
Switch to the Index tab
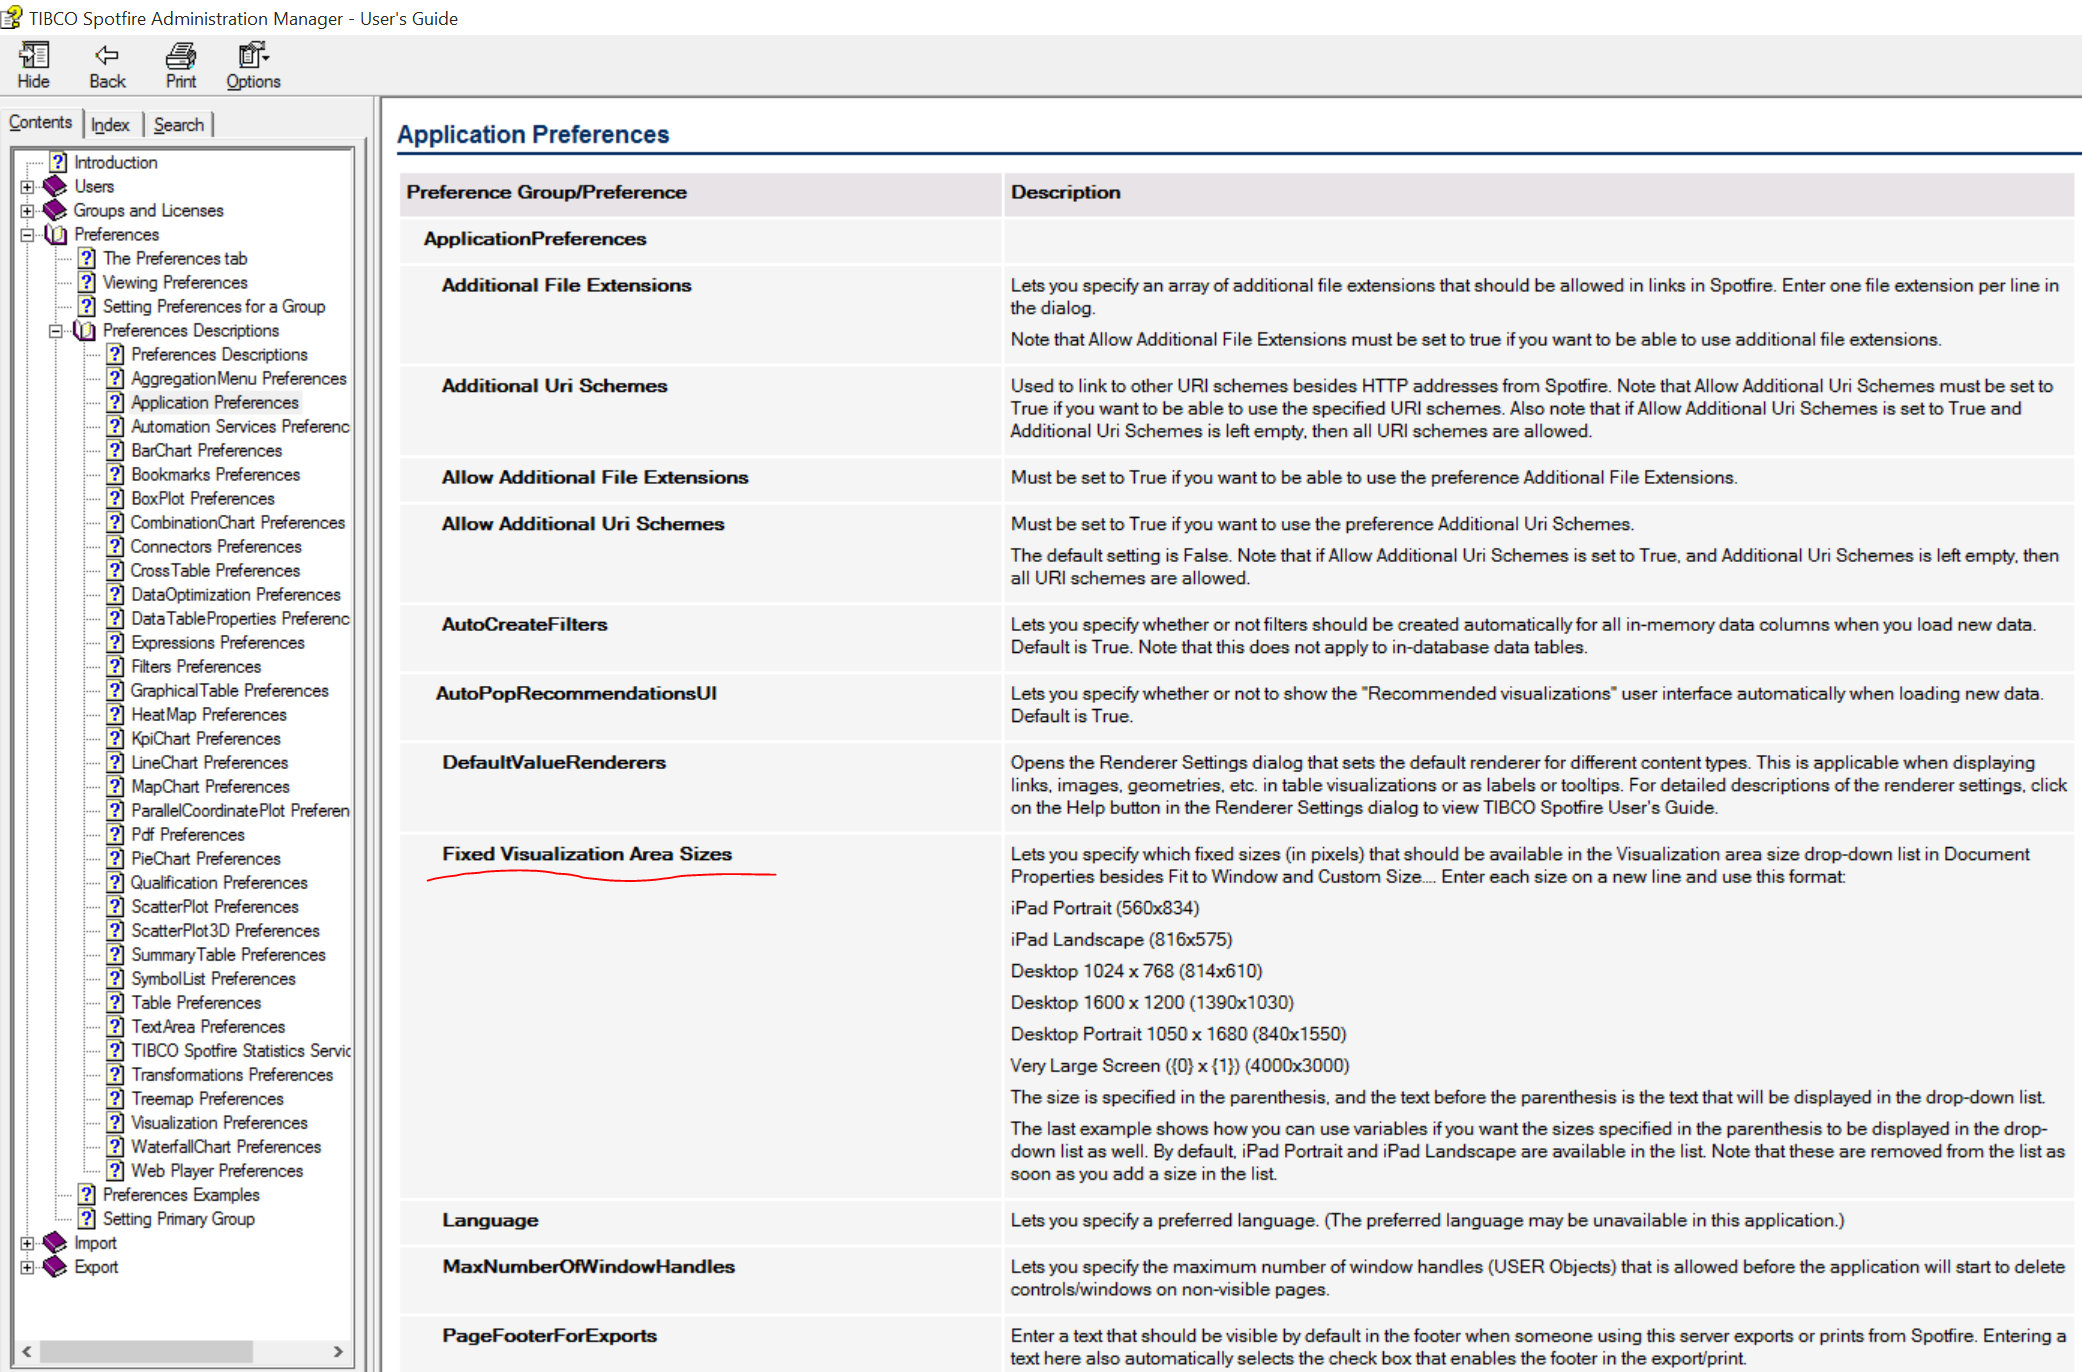(110, 125)
